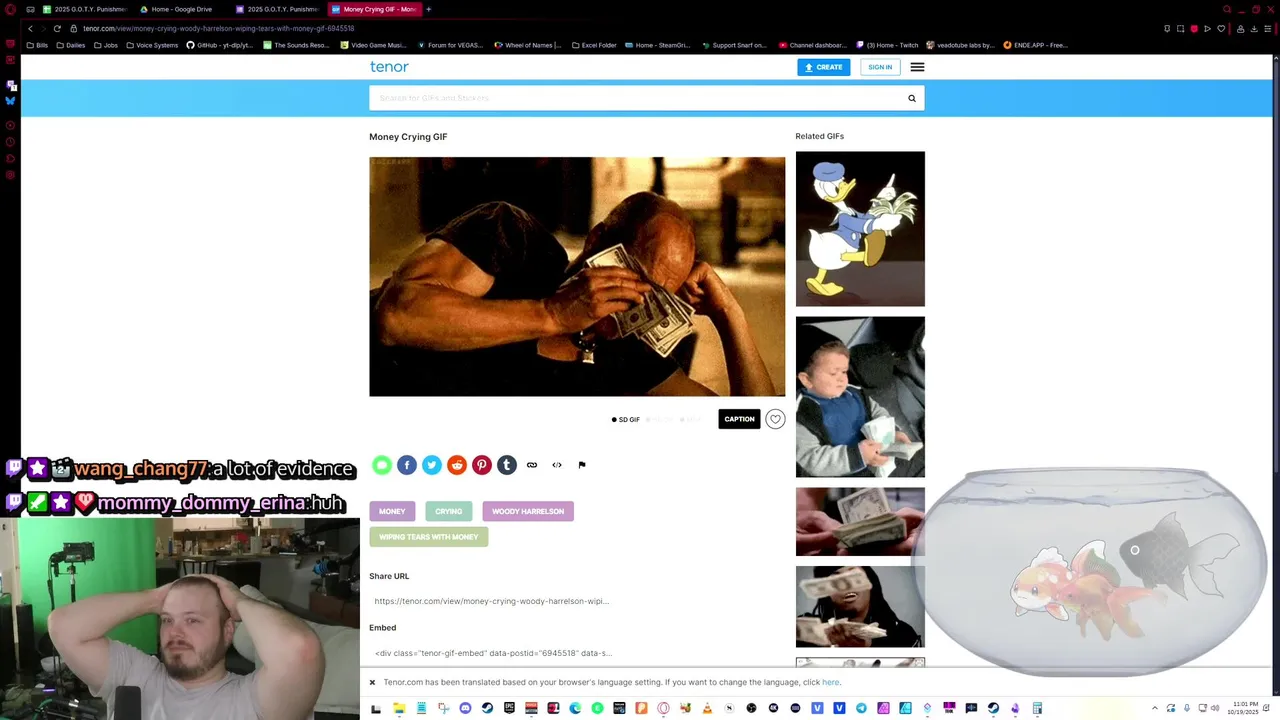Open Discord from the taskbar
This screenshot has width=1280, height=720.
(x=465, y=708)
